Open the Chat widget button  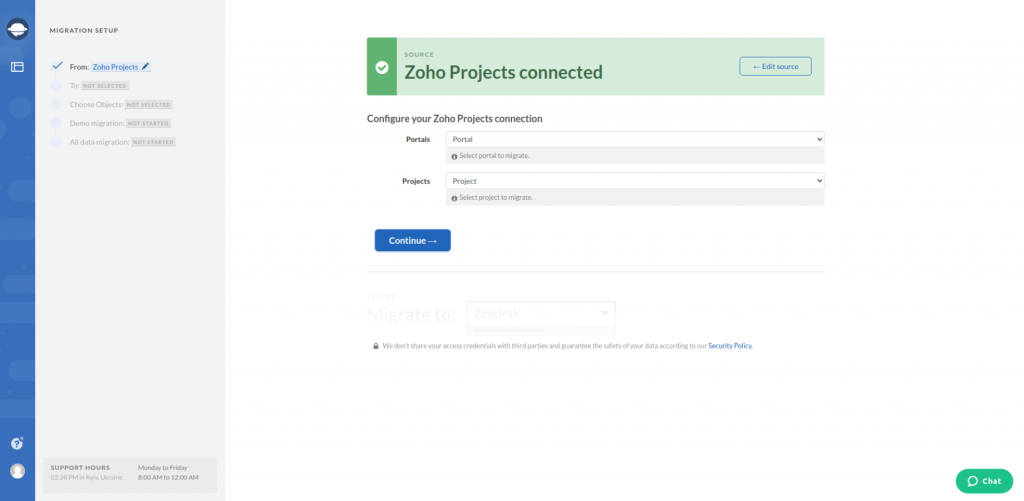[x=984, y=481]
